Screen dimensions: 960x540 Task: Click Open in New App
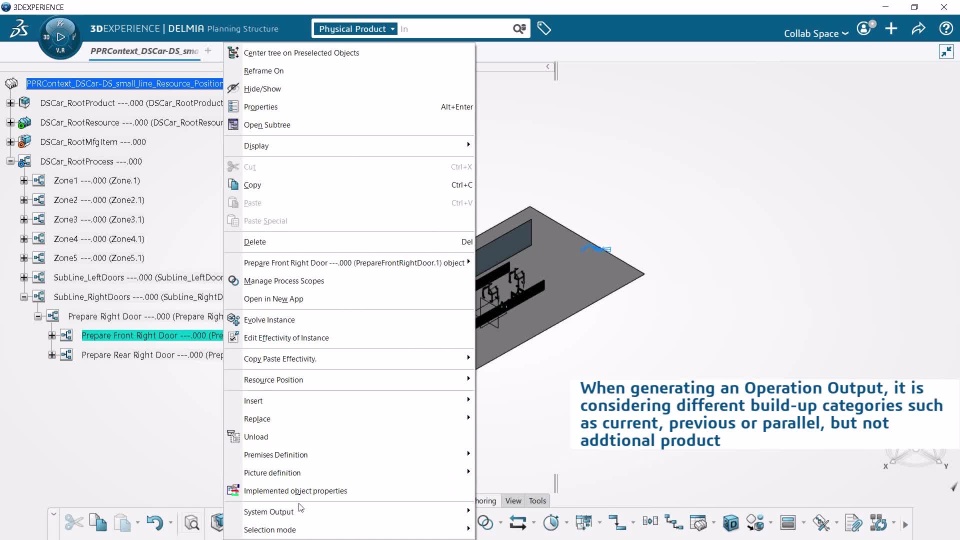349,299
